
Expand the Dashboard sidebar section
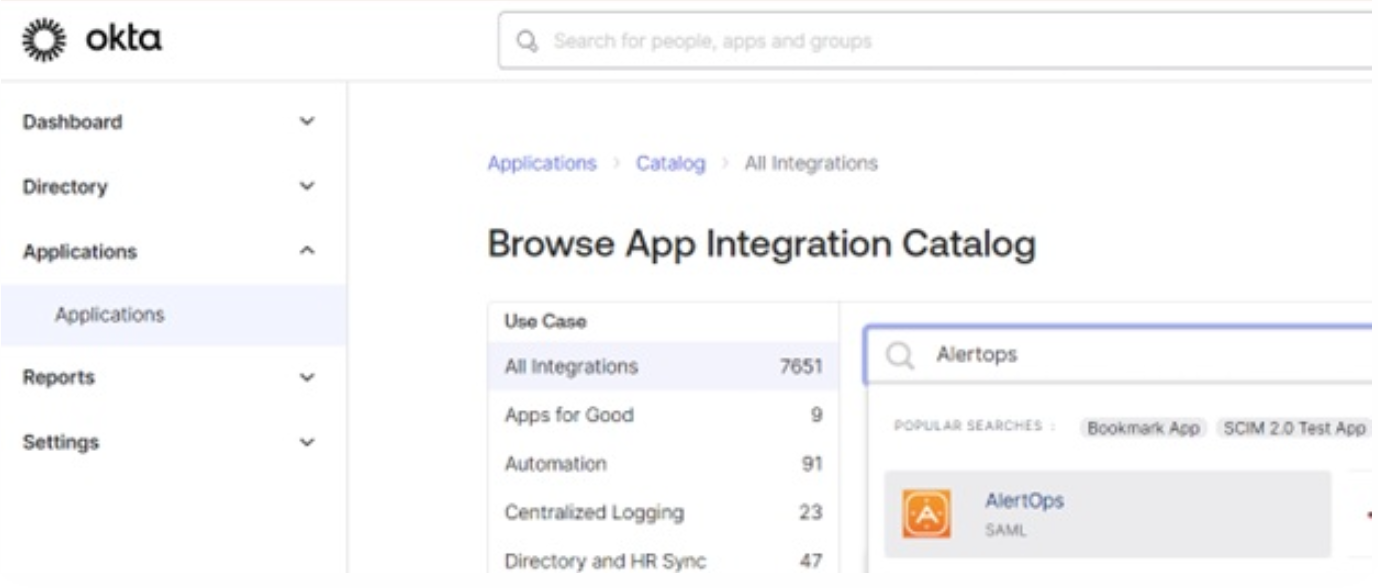click(x=308, y=122)
